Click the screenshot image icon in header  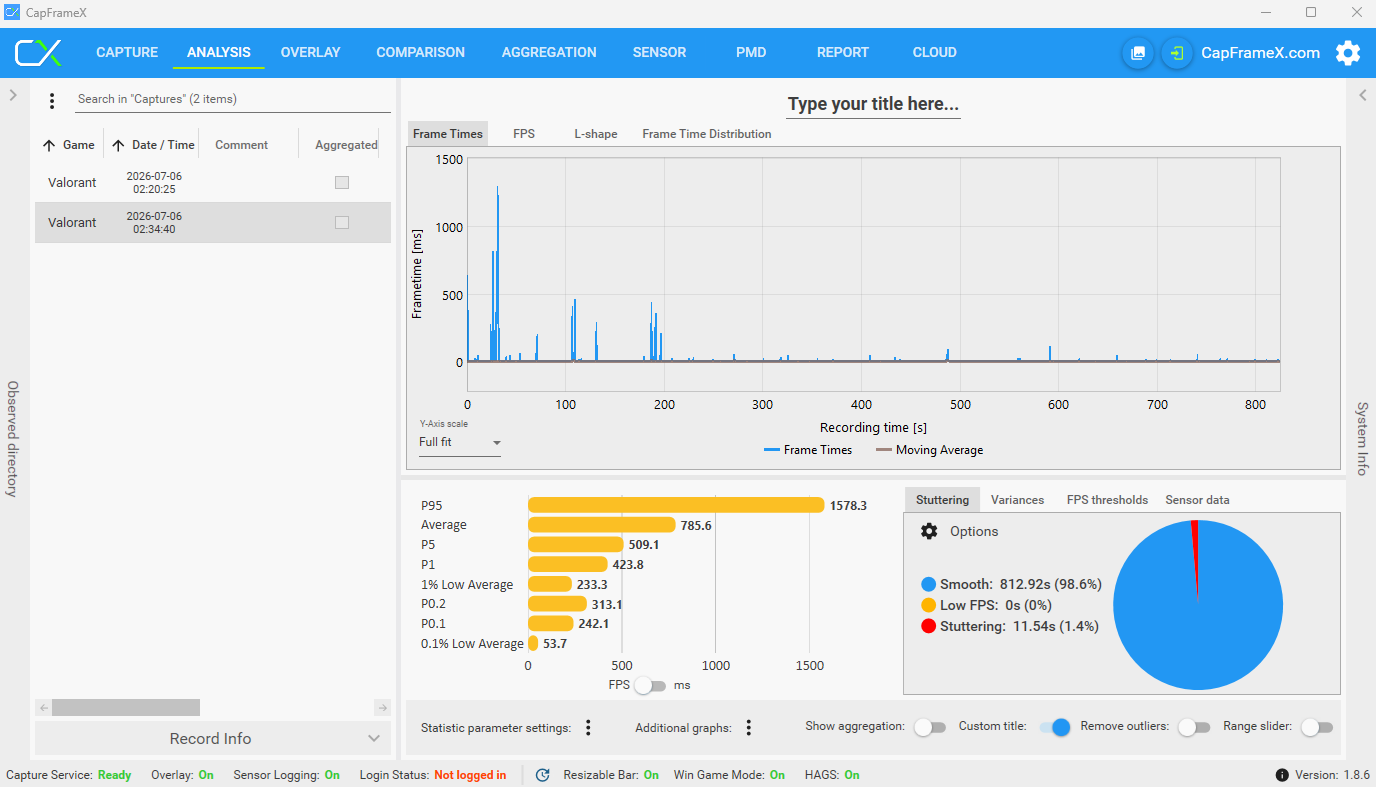1138,53
